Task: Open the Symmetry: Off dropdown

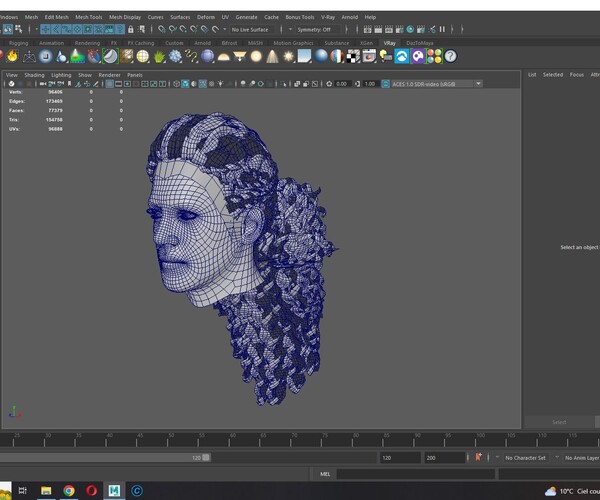Action: tap(318, 29)
